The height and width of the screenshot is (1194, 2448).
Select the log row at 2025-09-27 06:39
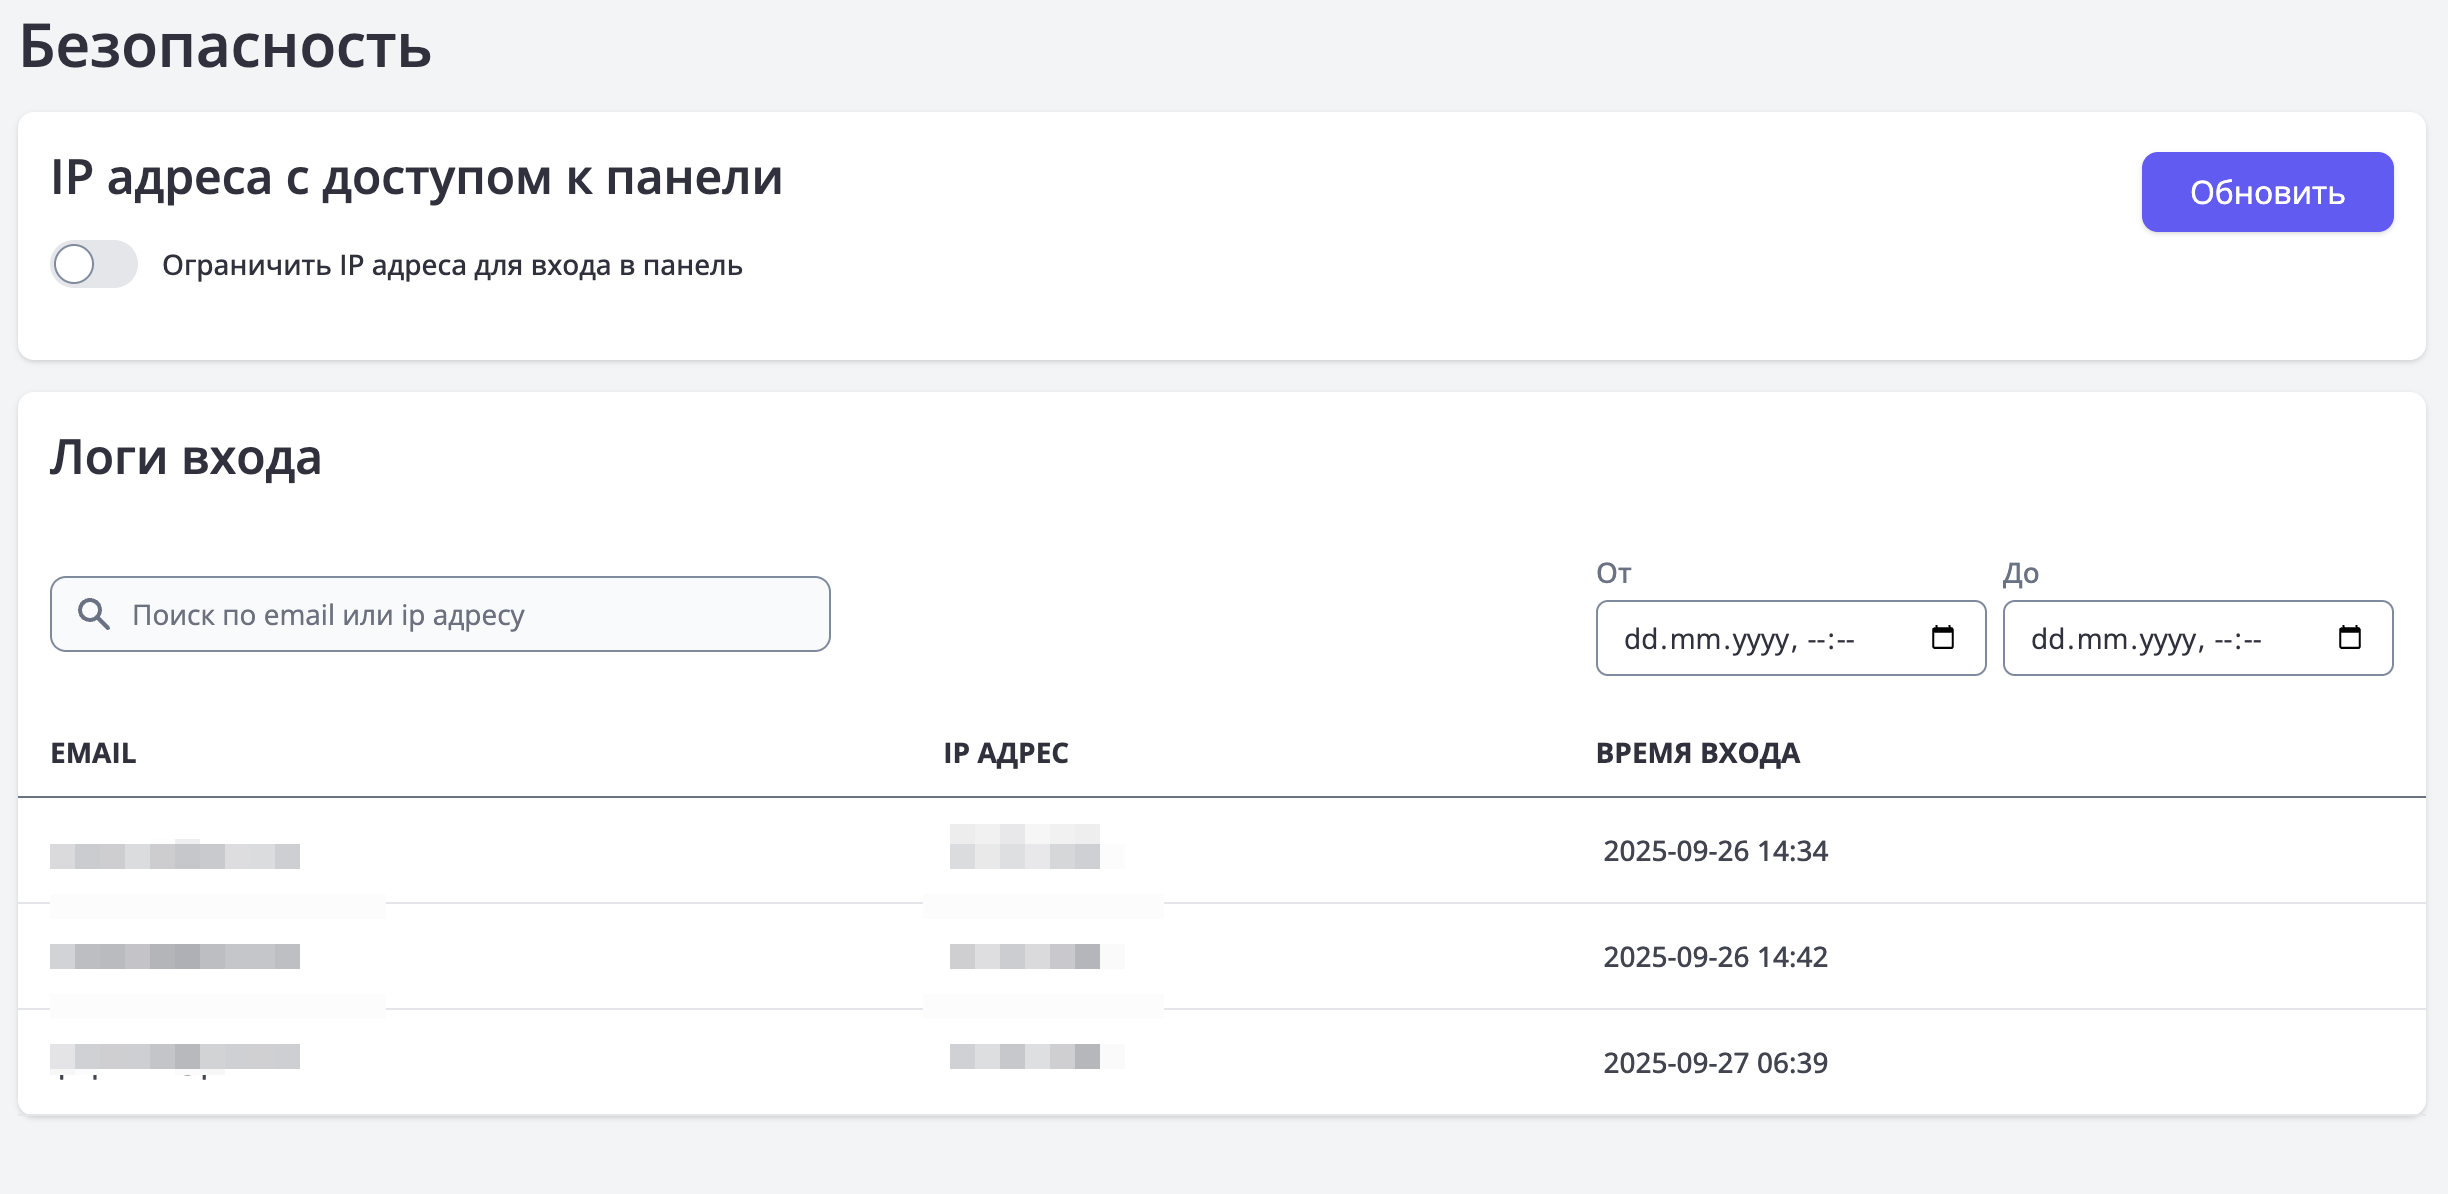pos(1715,1063)
